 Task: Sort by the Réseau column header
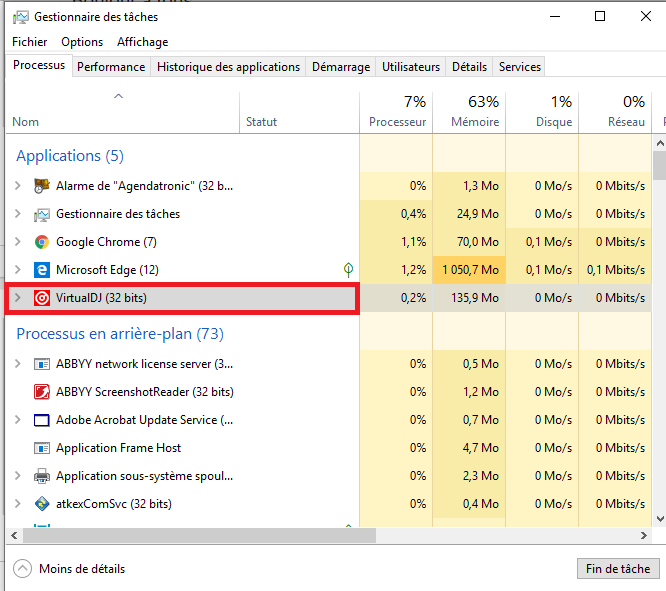(615, 113)
